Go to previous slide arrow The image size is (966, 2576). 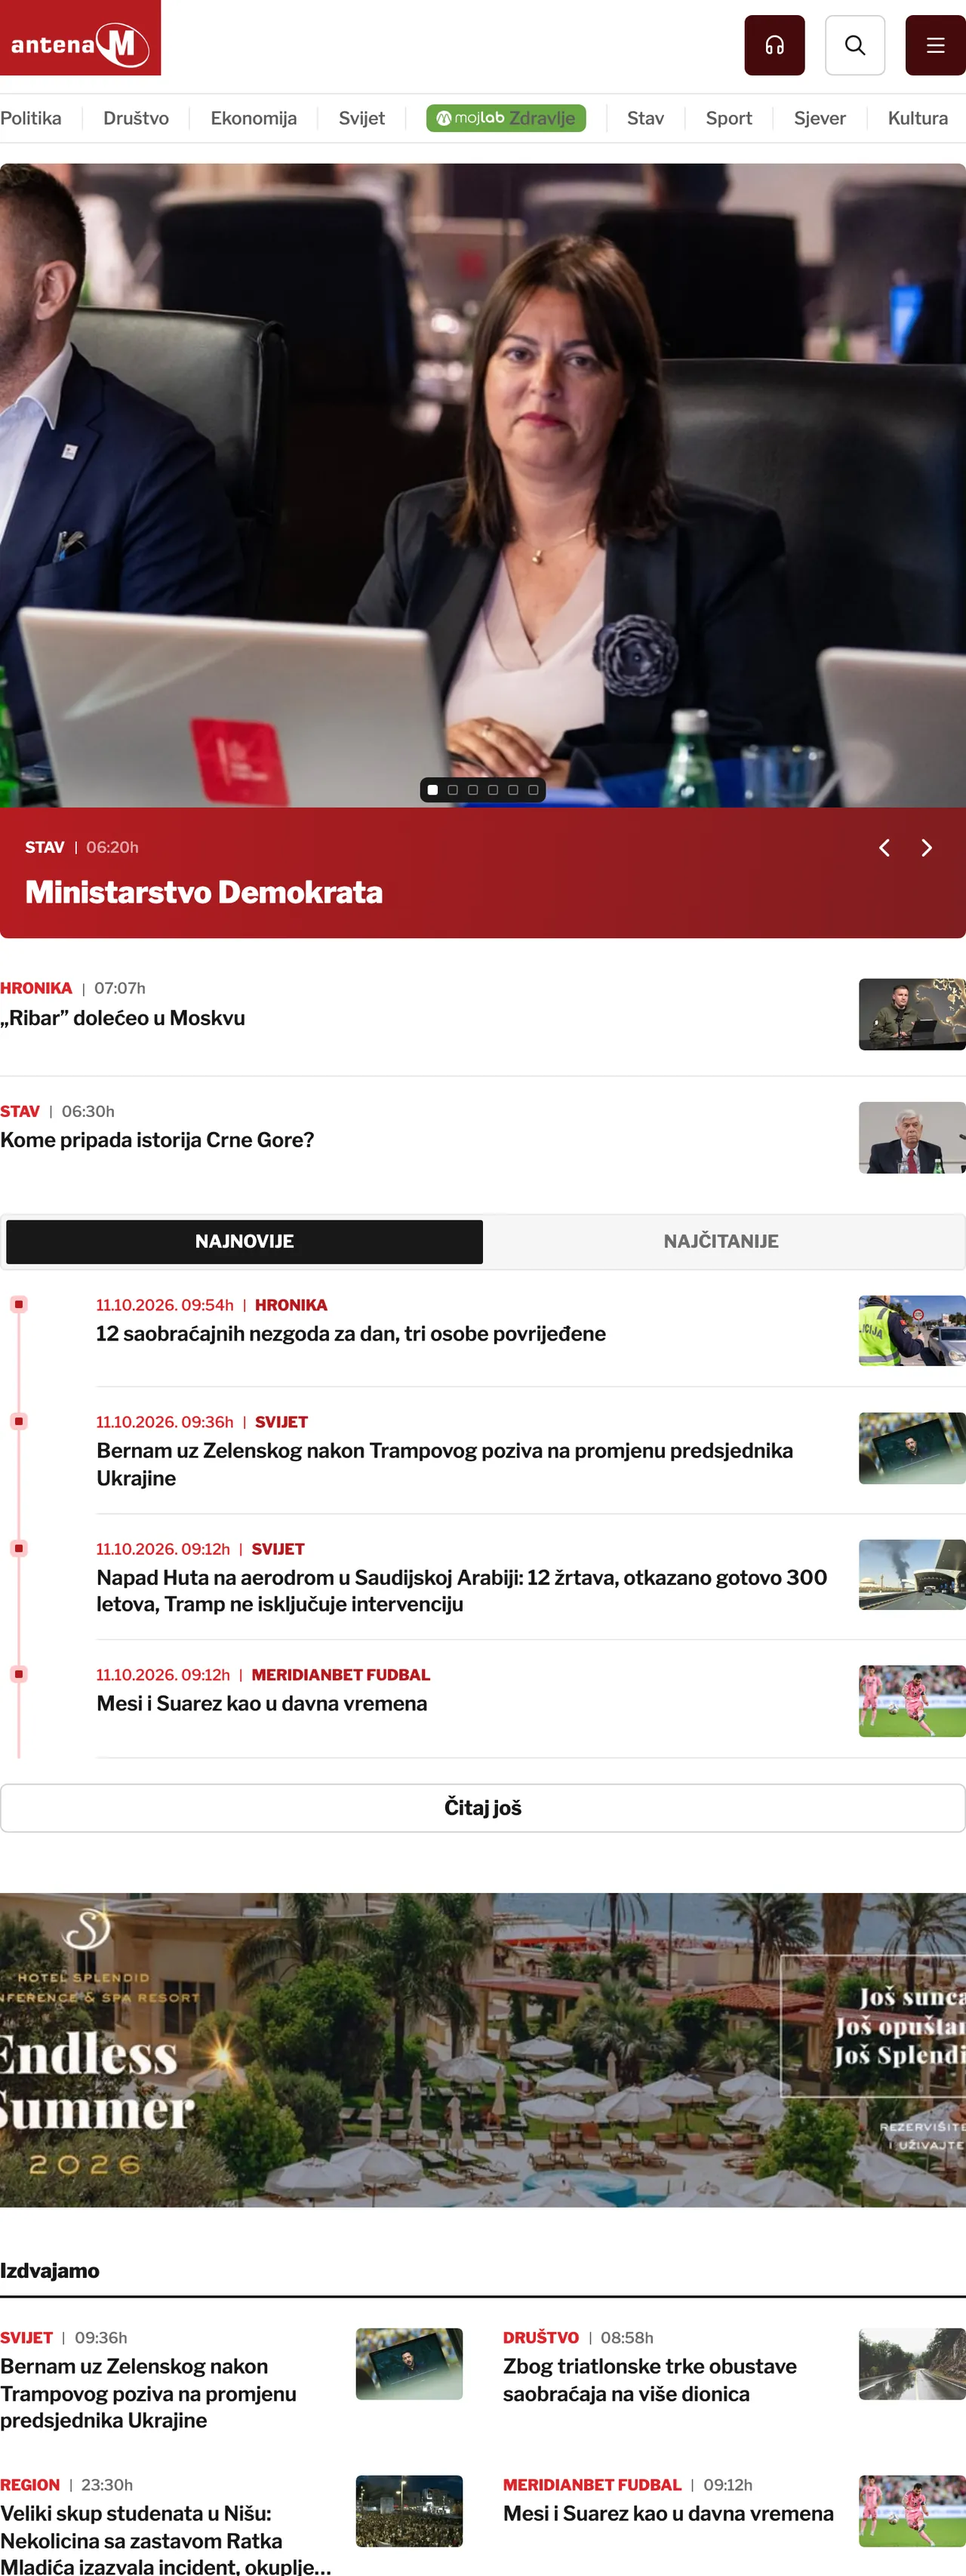(x=884, y=848)
